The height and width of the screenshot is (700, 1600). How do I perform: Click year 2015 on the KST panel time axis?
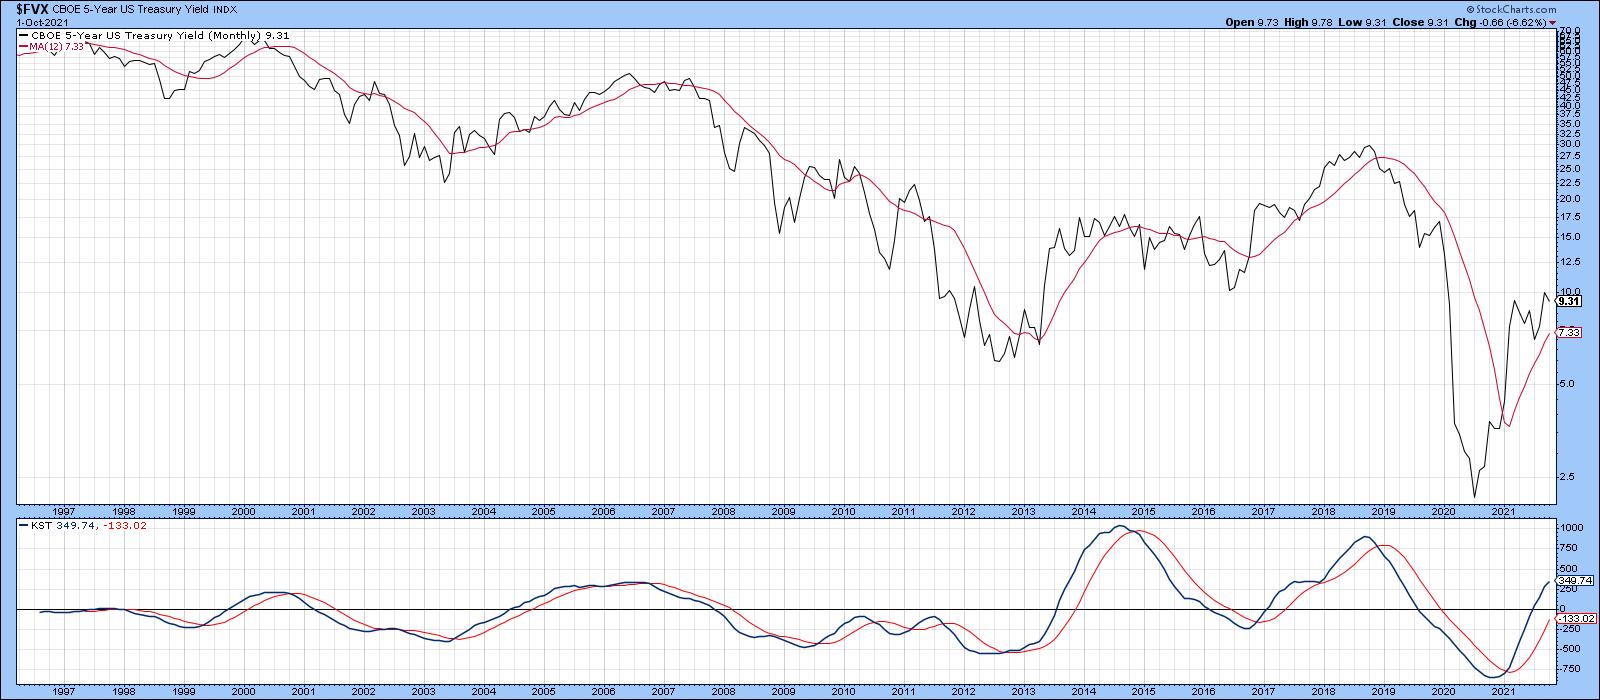pos(1143,690)
